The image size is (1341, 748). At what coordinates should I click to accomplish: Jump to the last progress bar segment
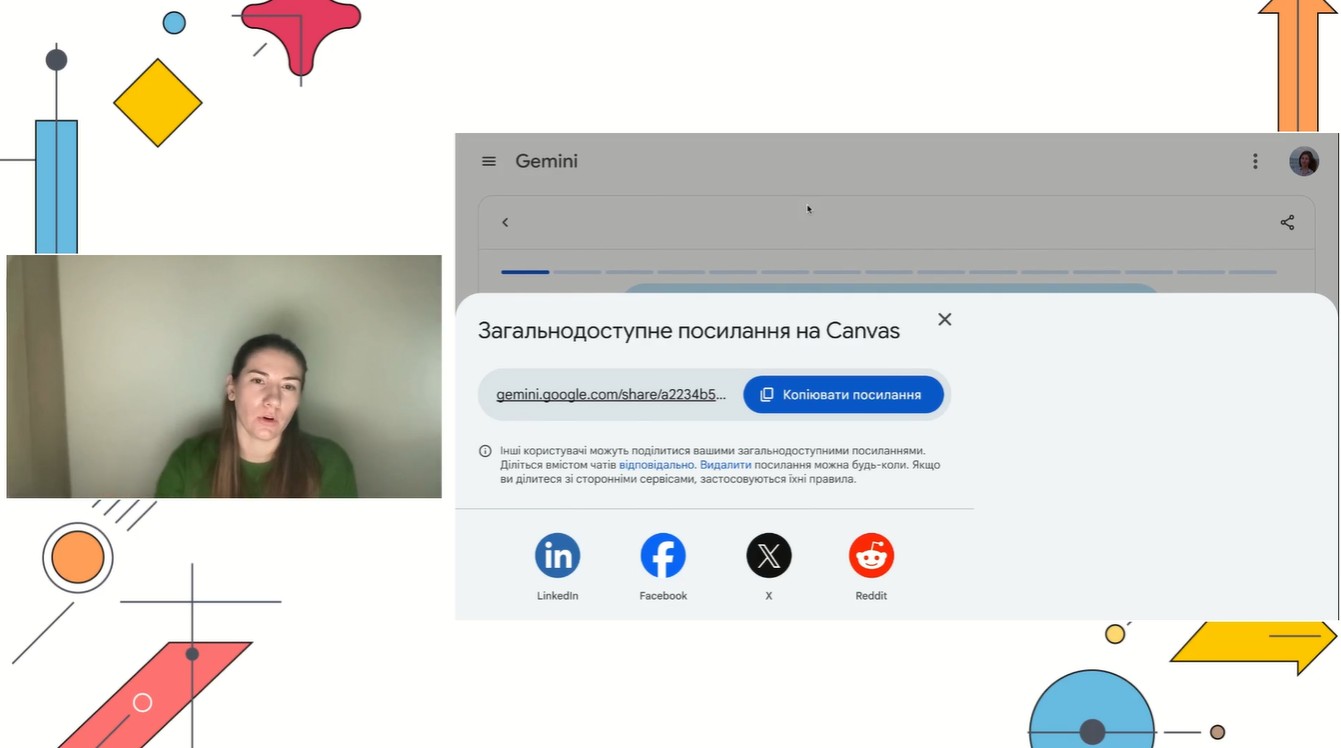pyautogui.click(x=1252, y=272)
